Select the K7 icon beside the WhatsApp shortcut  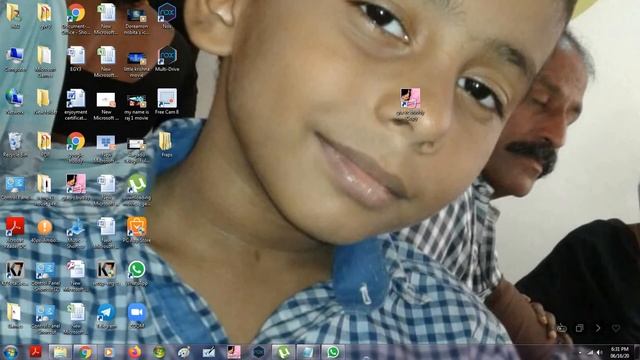coord(106,273)
